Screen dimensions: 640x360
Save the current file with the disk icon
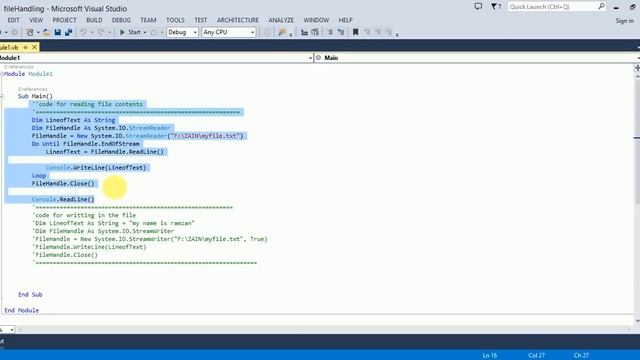tap(58, 32)
